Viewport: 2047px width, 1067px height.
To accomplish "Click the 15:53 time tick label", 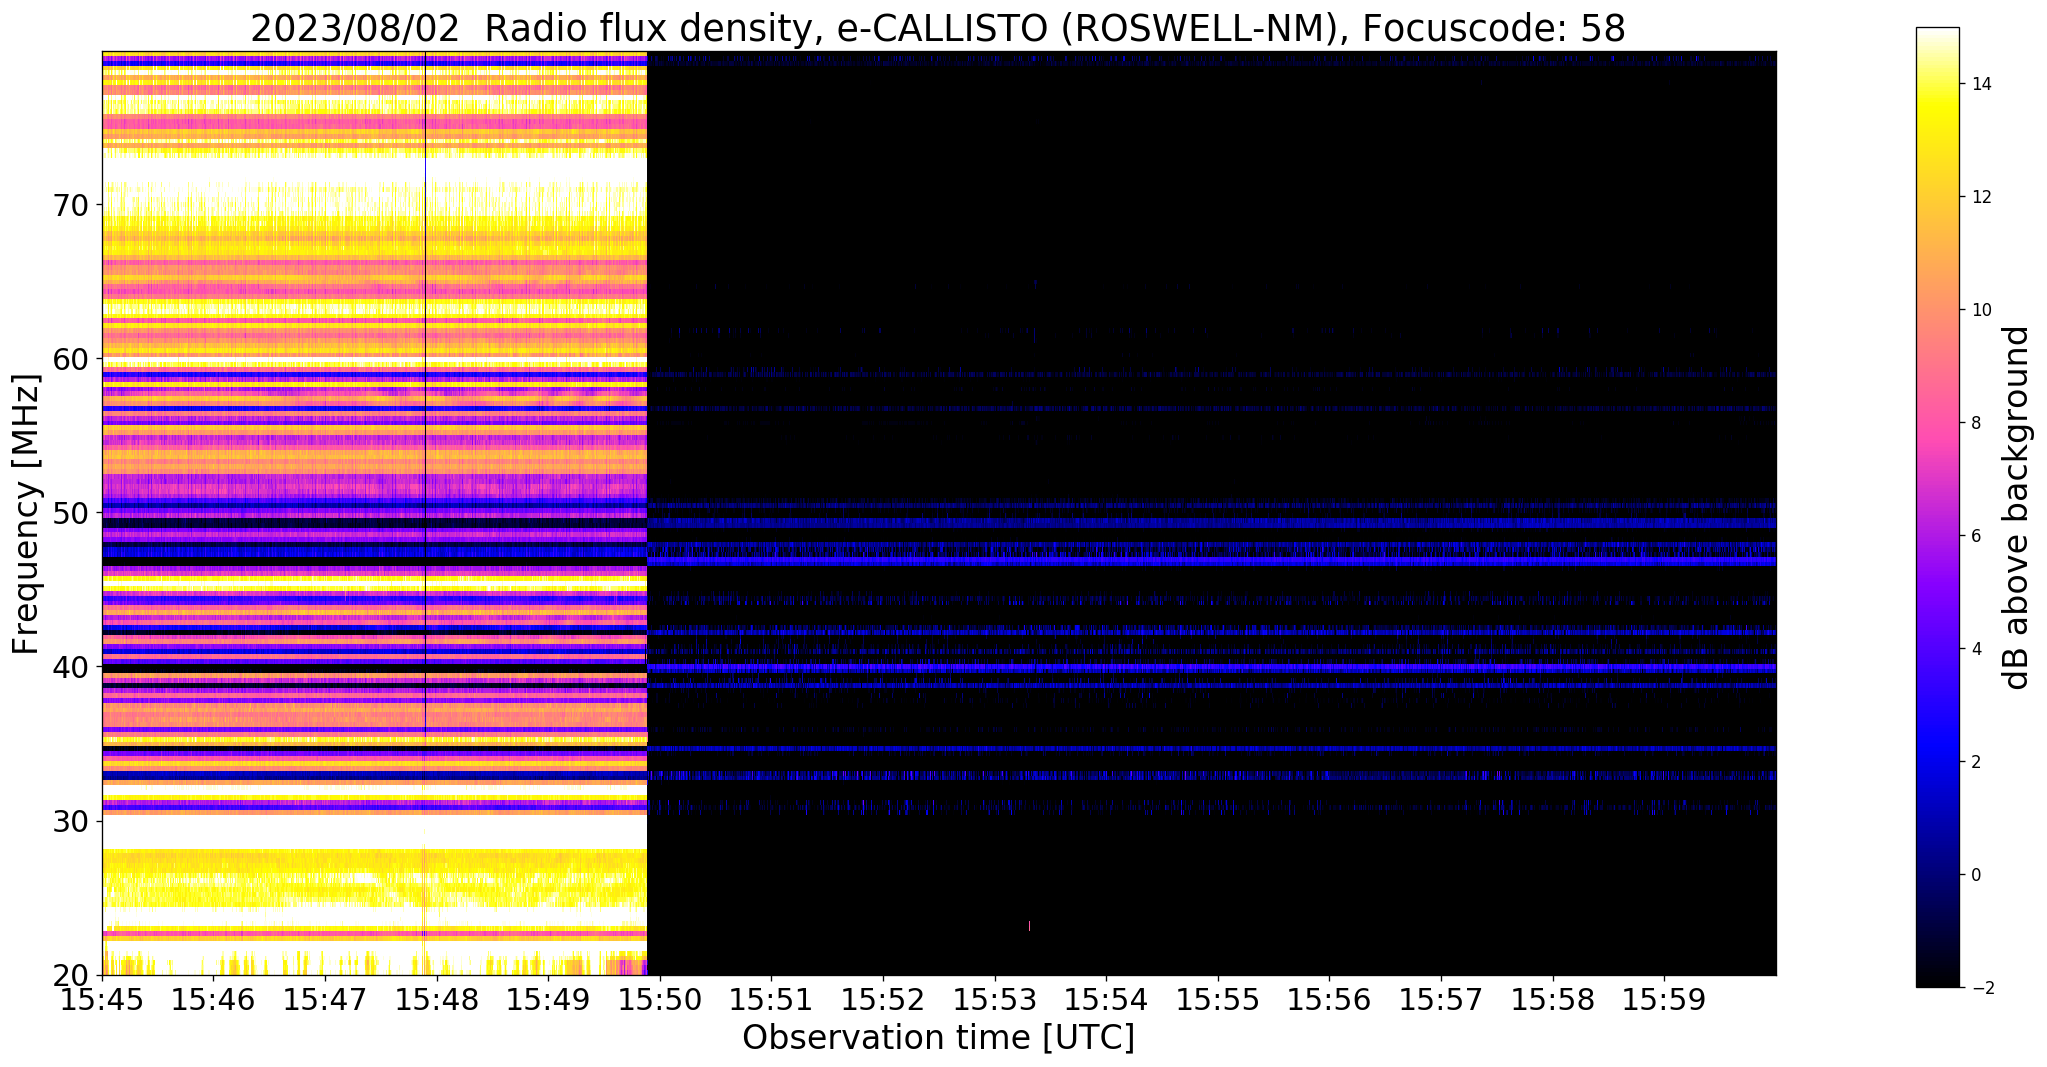I will click(x=995, y=999).
